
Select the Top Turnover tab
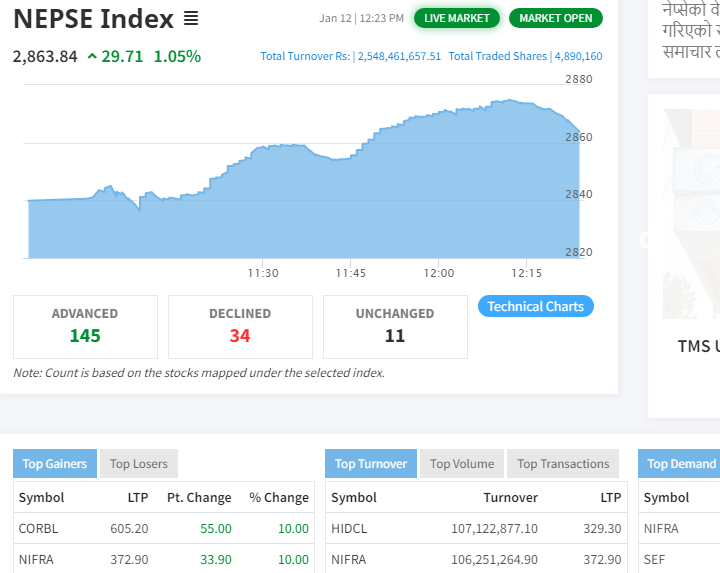coord(371,464)
